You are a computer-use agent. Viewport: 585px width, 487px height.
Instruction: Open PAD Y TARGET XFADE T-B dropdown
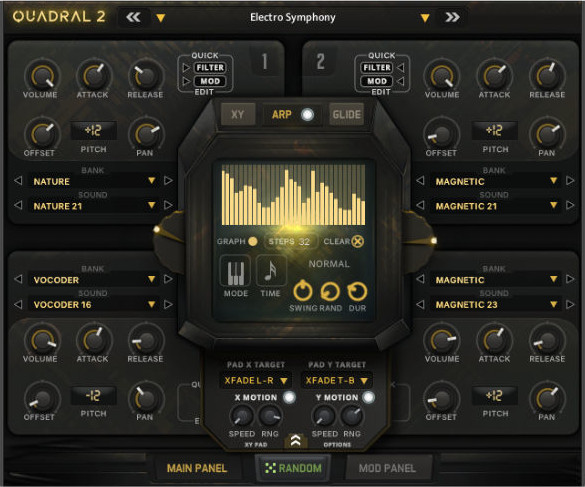[x=337, y=380]
